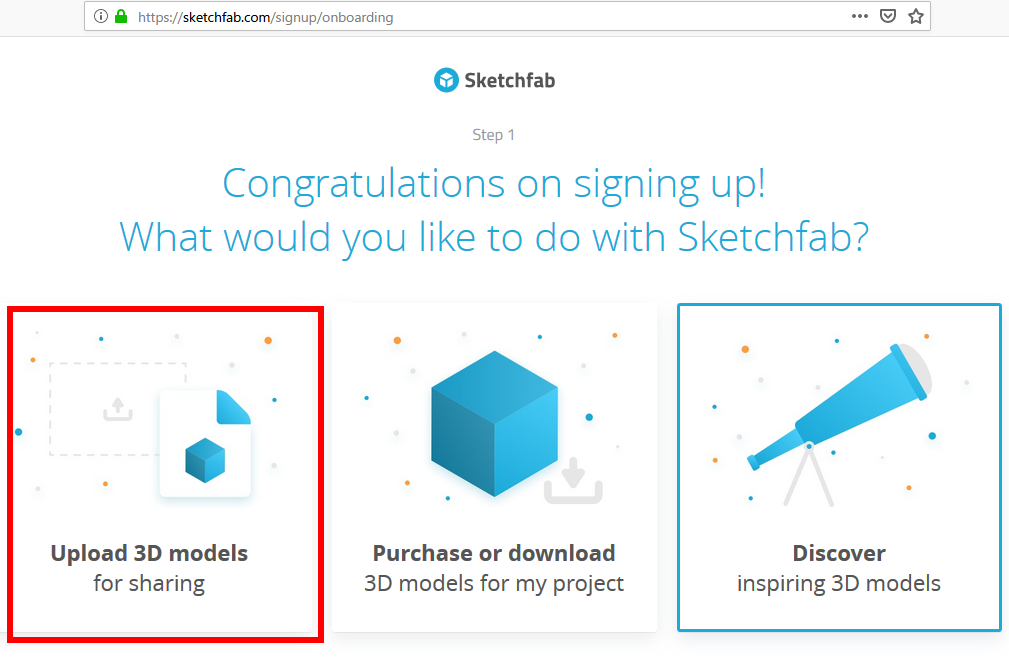Click the download tray icon beside the cube
The width and height of the screenshot is (1009, 664).
573,481
